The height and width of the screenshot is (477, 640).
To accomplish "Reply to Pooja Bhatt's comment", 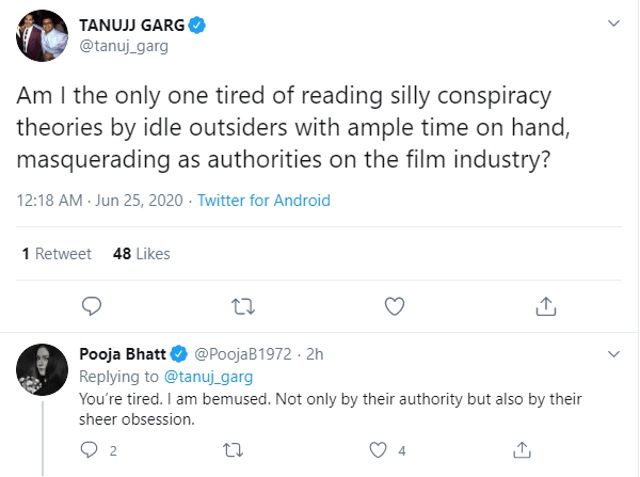I will click(89, 450).
